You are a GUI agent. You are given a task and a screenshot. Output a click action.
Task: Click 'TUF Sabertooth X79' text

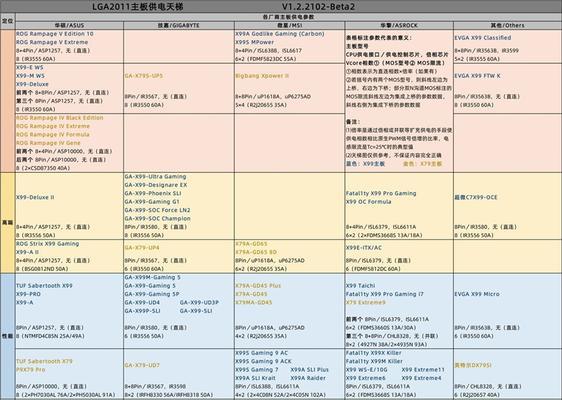point(44,361)
